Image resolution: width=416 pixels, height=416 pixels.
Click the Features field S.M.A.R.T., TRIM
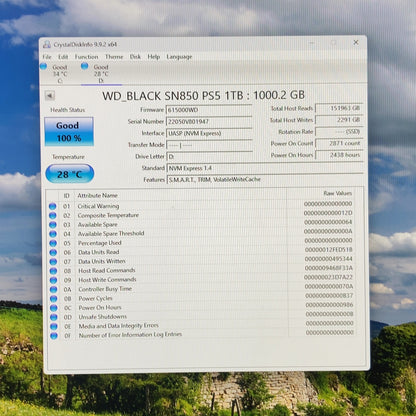point(265,179)
